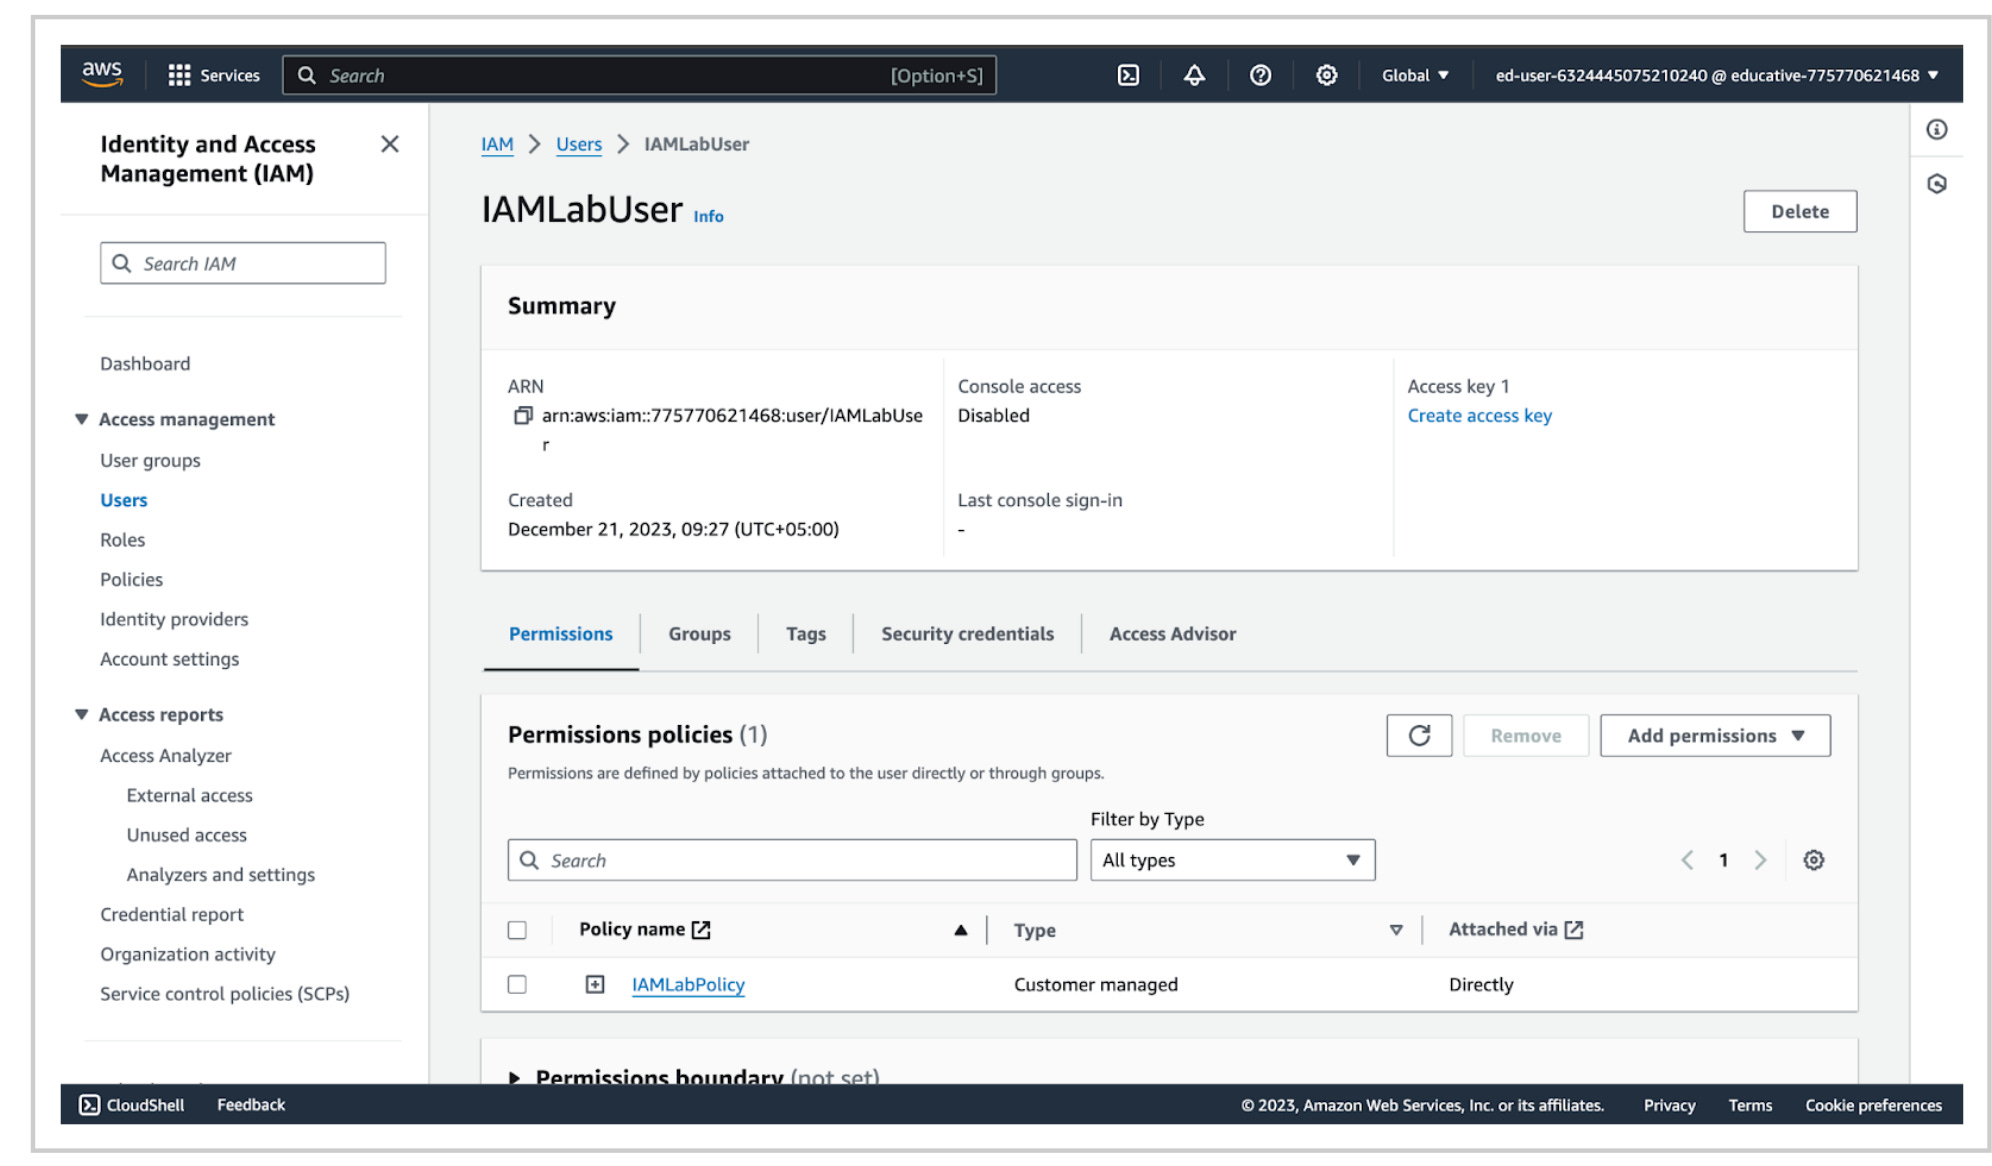The image size is (1992, 1166).
Task: Check the IAMLabPolicy row checkbox
Action: (517, 985)
